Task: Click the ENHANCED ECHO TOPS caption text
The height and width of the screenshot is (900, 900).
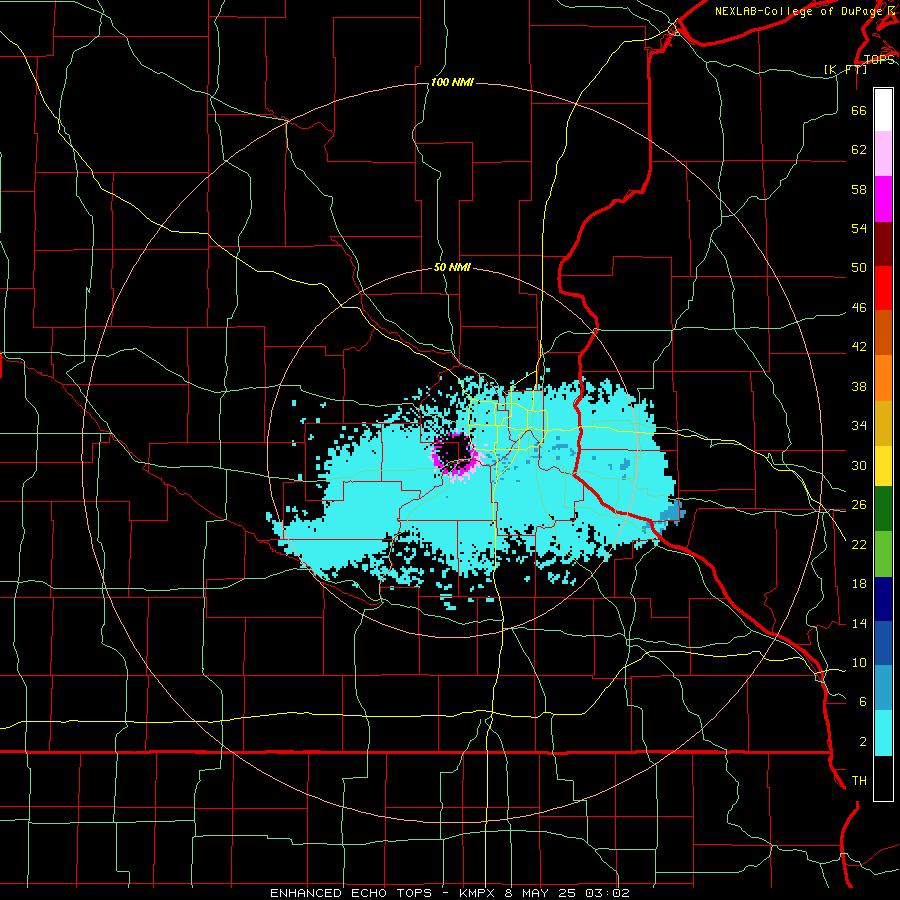Action: pyautogui.click(x=351, y=893)
